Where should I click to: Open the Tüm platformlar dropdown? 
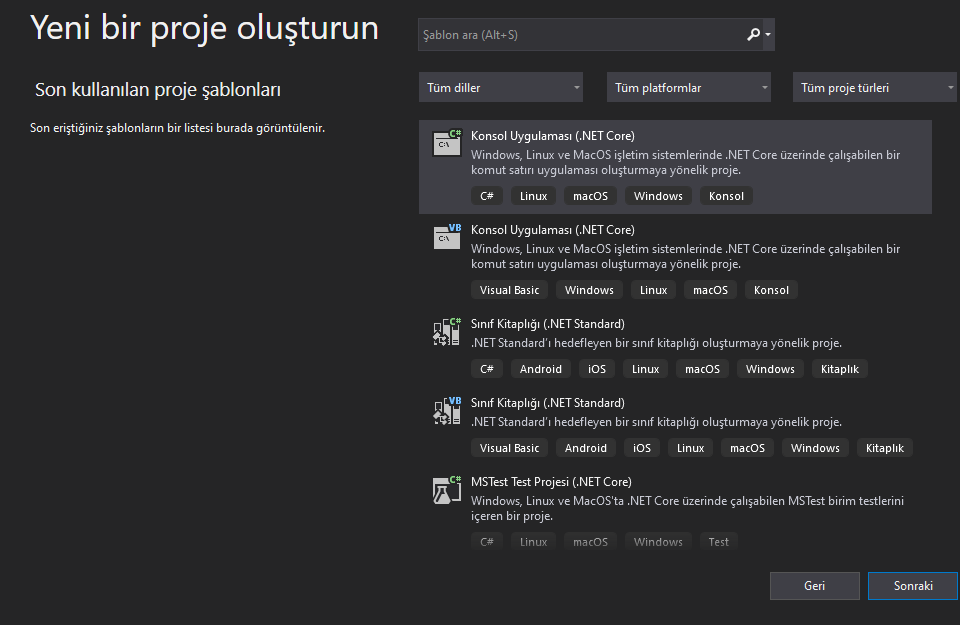tap(689, 88)
